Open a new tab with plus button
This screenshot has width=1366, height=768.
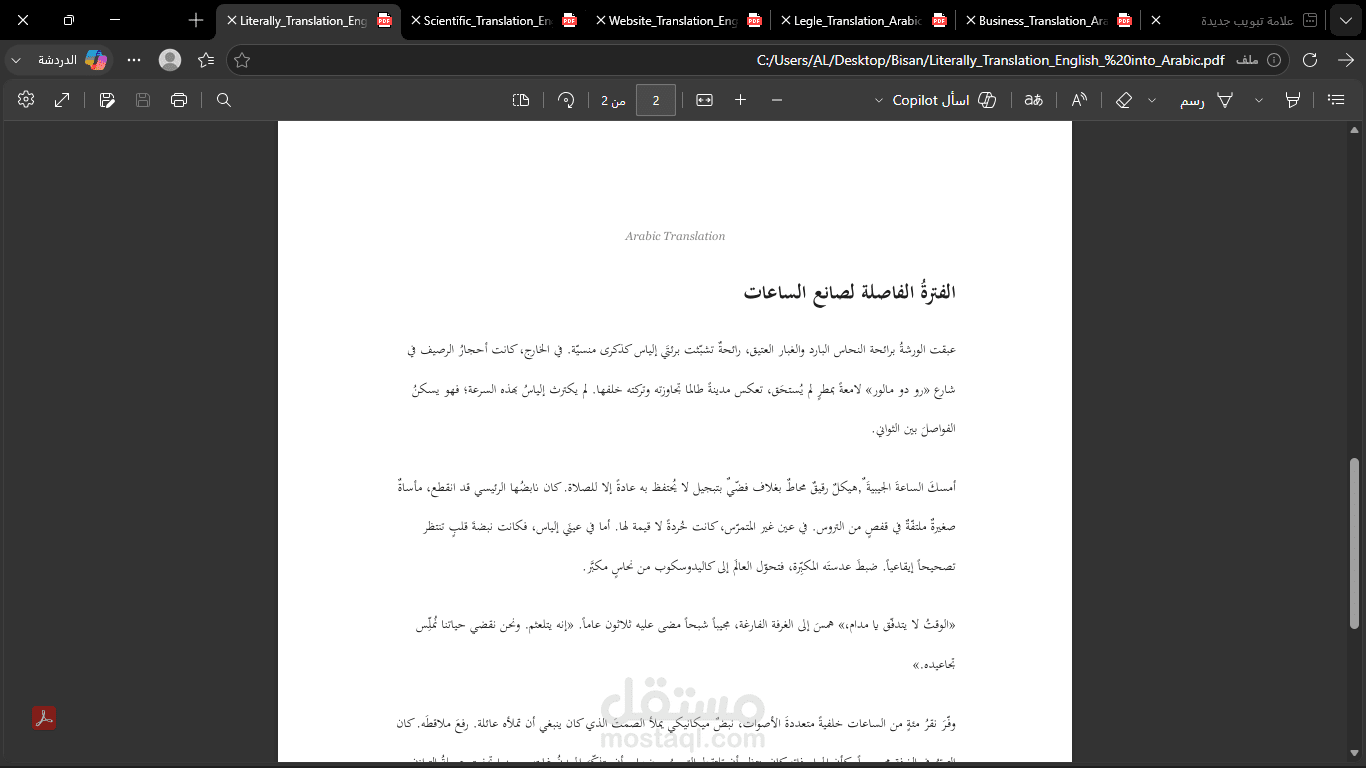click(196, 20)
